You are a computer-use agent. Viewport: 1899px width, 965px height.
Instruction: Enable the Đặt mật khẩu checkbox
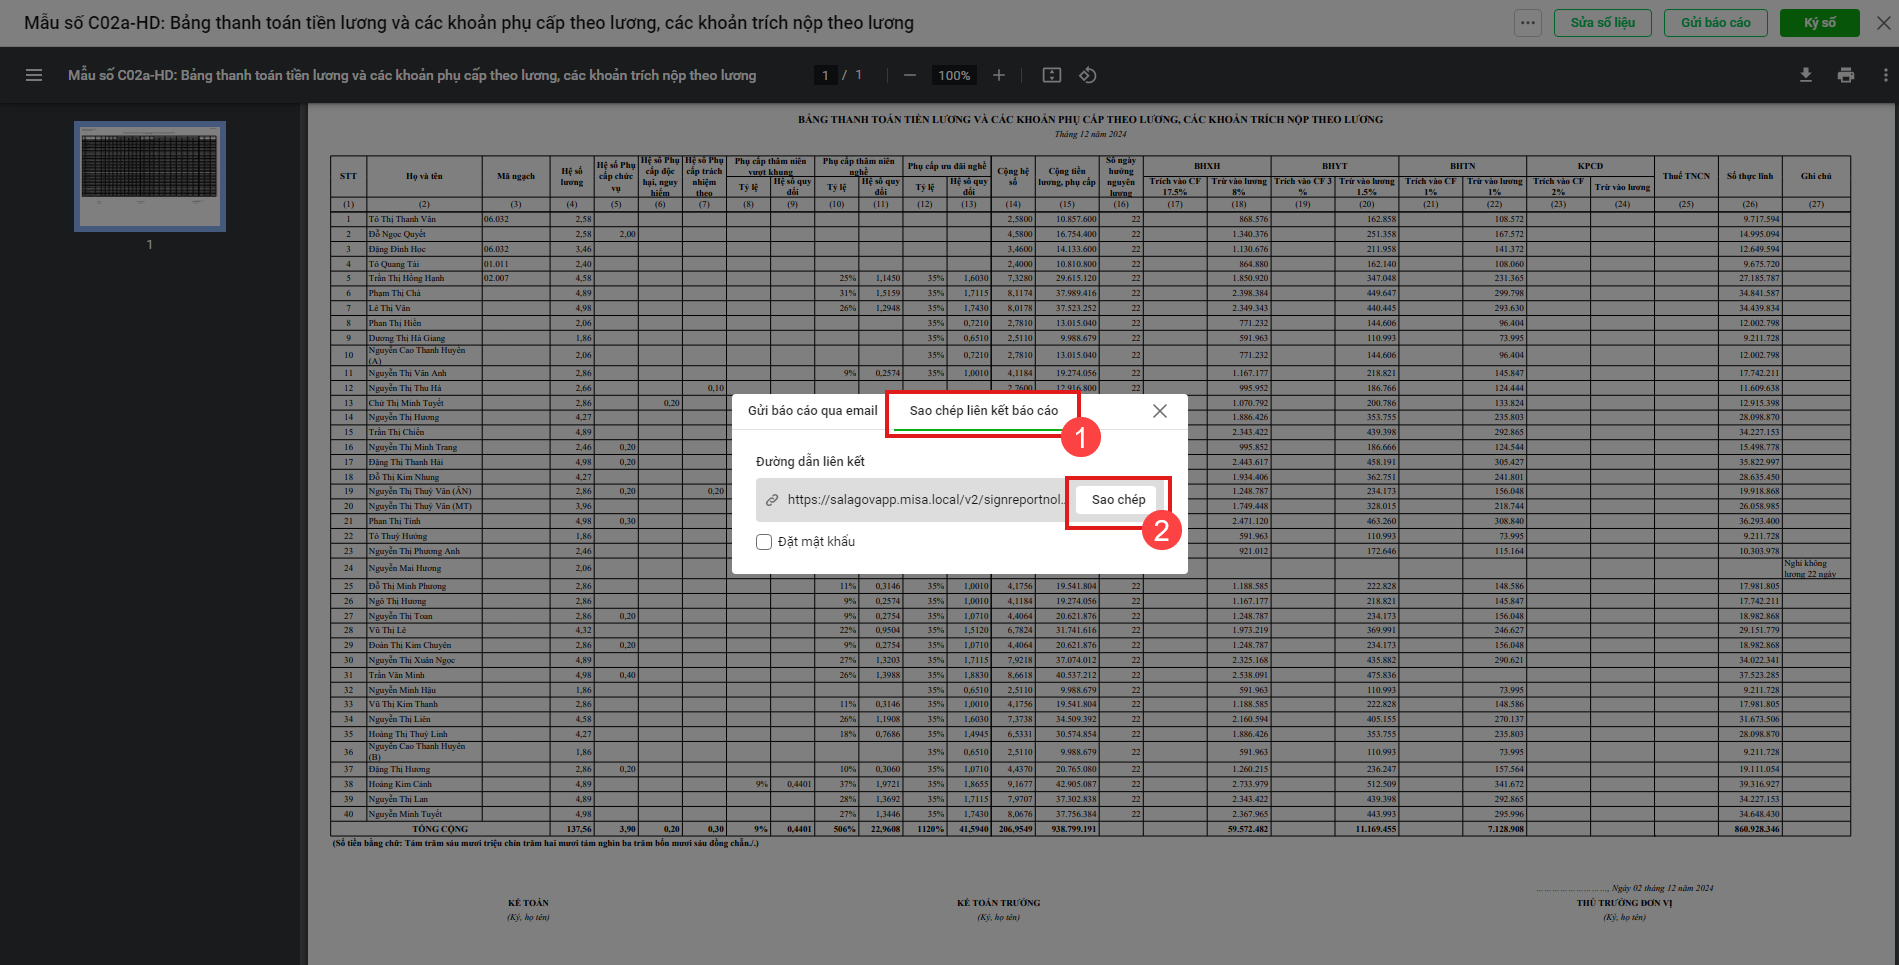click(x=764, y=542)
